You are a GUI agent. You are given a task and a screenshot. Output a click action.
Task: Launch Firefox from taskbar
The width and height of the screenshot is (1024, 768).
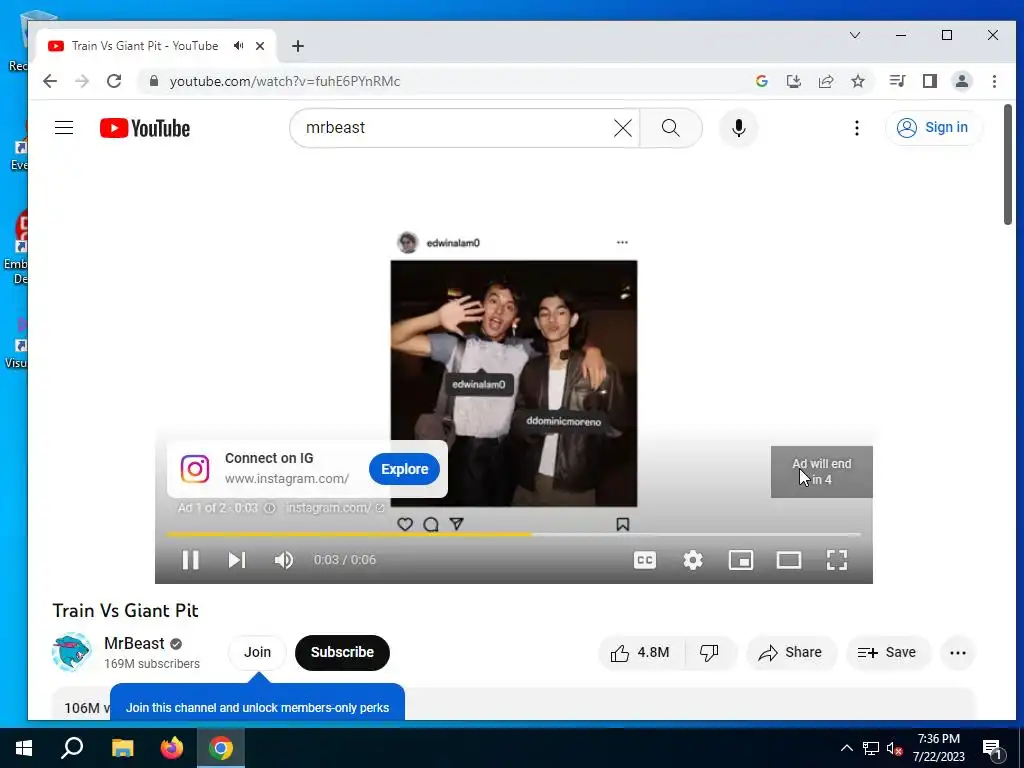coord(172,748)
